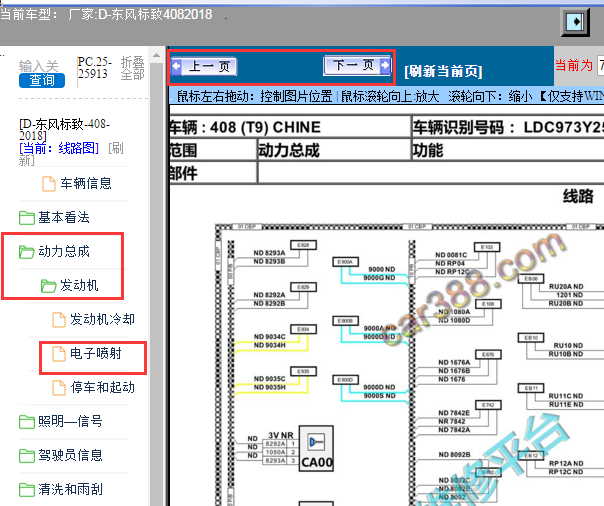Screen dimensions: 604x506
Task: Click the 驾驶员信息 folder icon
Action: point(27,456)
